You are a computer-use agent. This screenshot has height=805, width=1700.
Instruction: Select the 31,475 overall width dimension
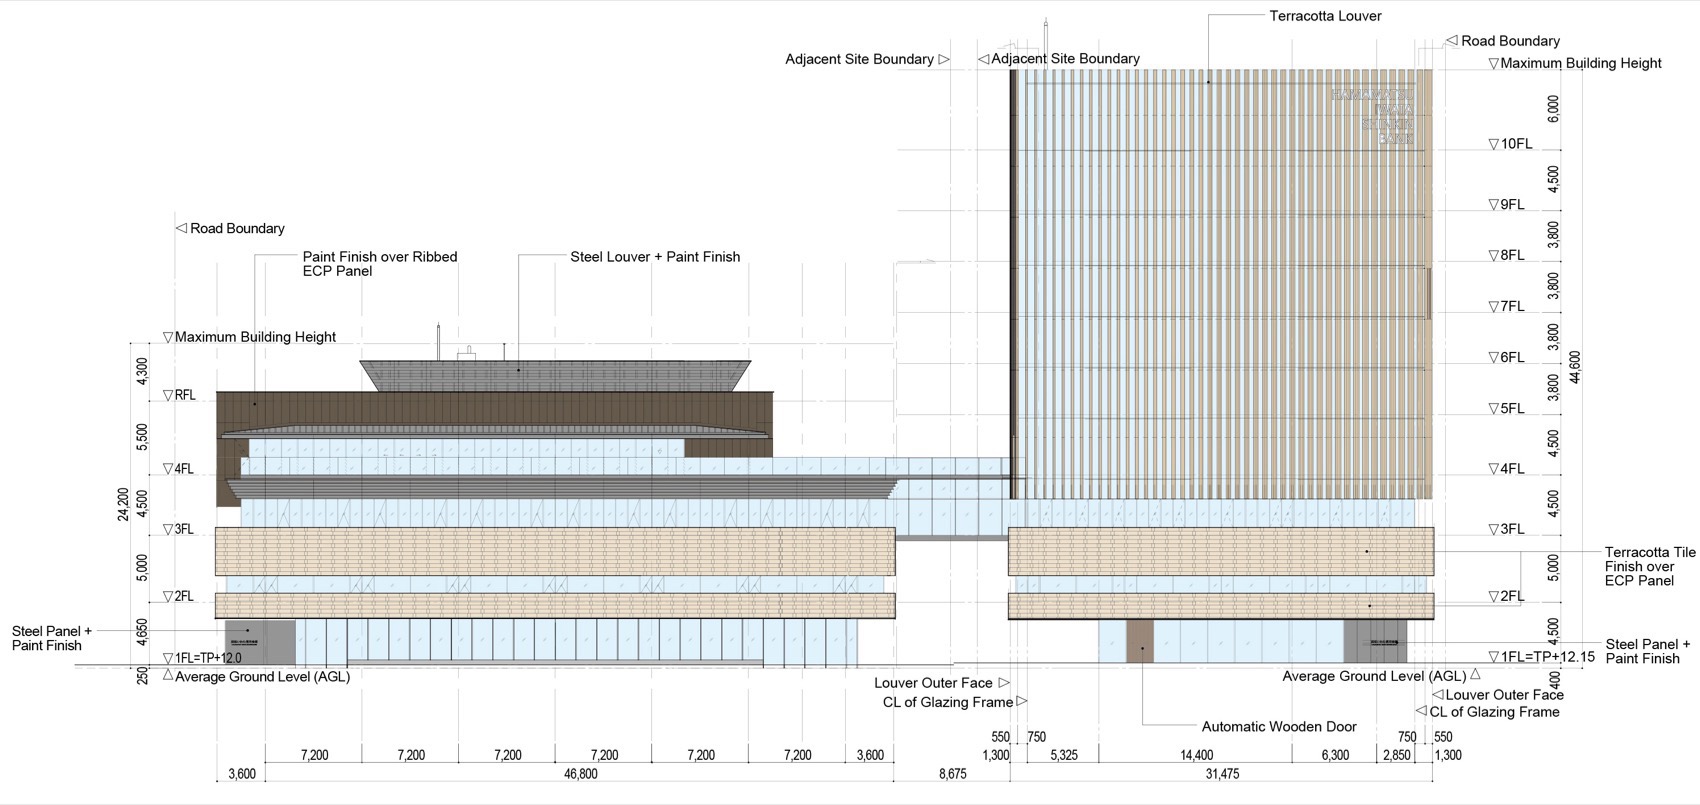[1221, 774]
